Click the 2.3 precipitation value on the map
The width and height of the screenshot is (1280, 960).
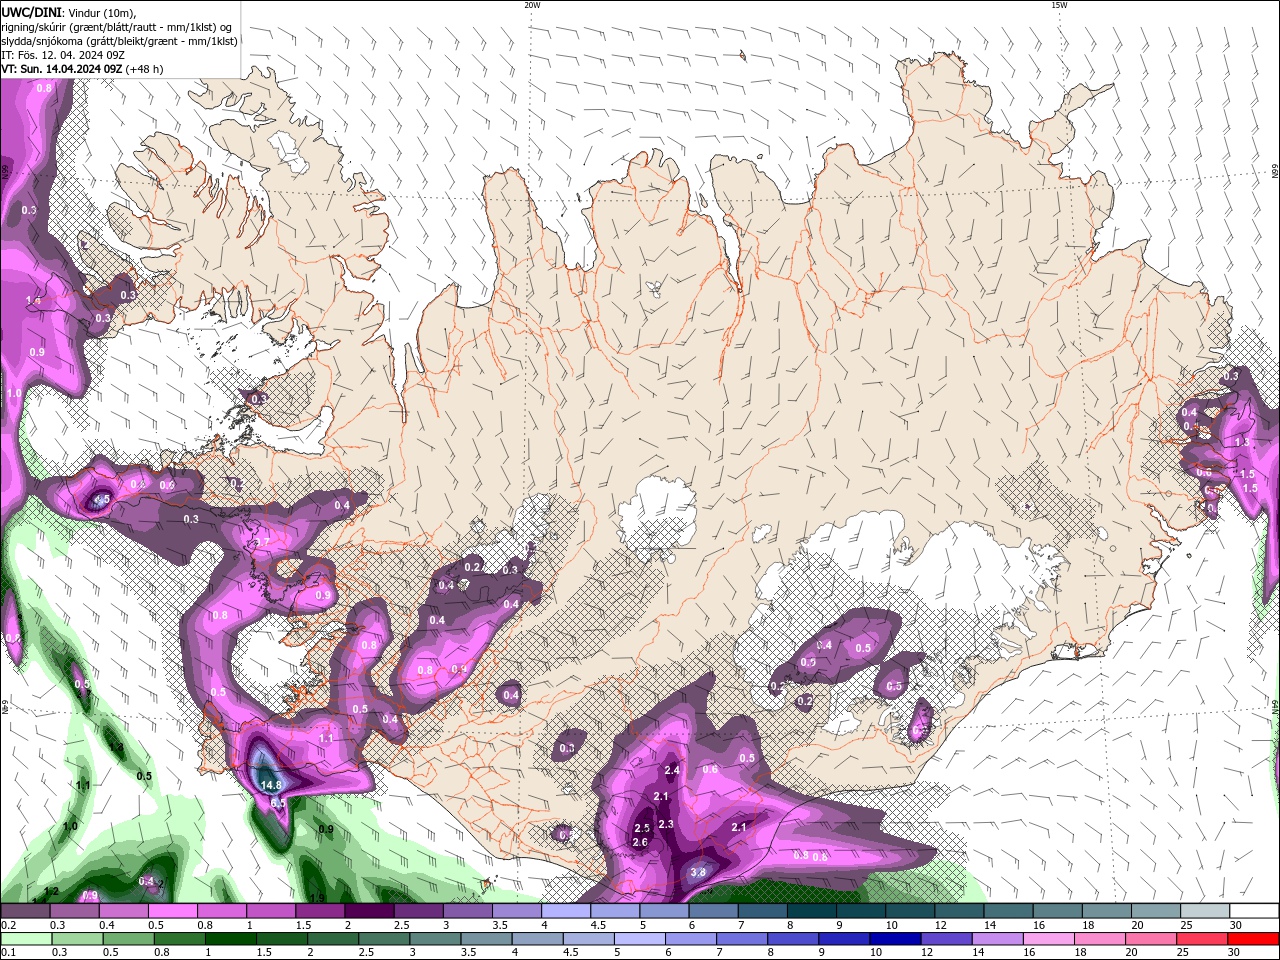click(667, 824)
